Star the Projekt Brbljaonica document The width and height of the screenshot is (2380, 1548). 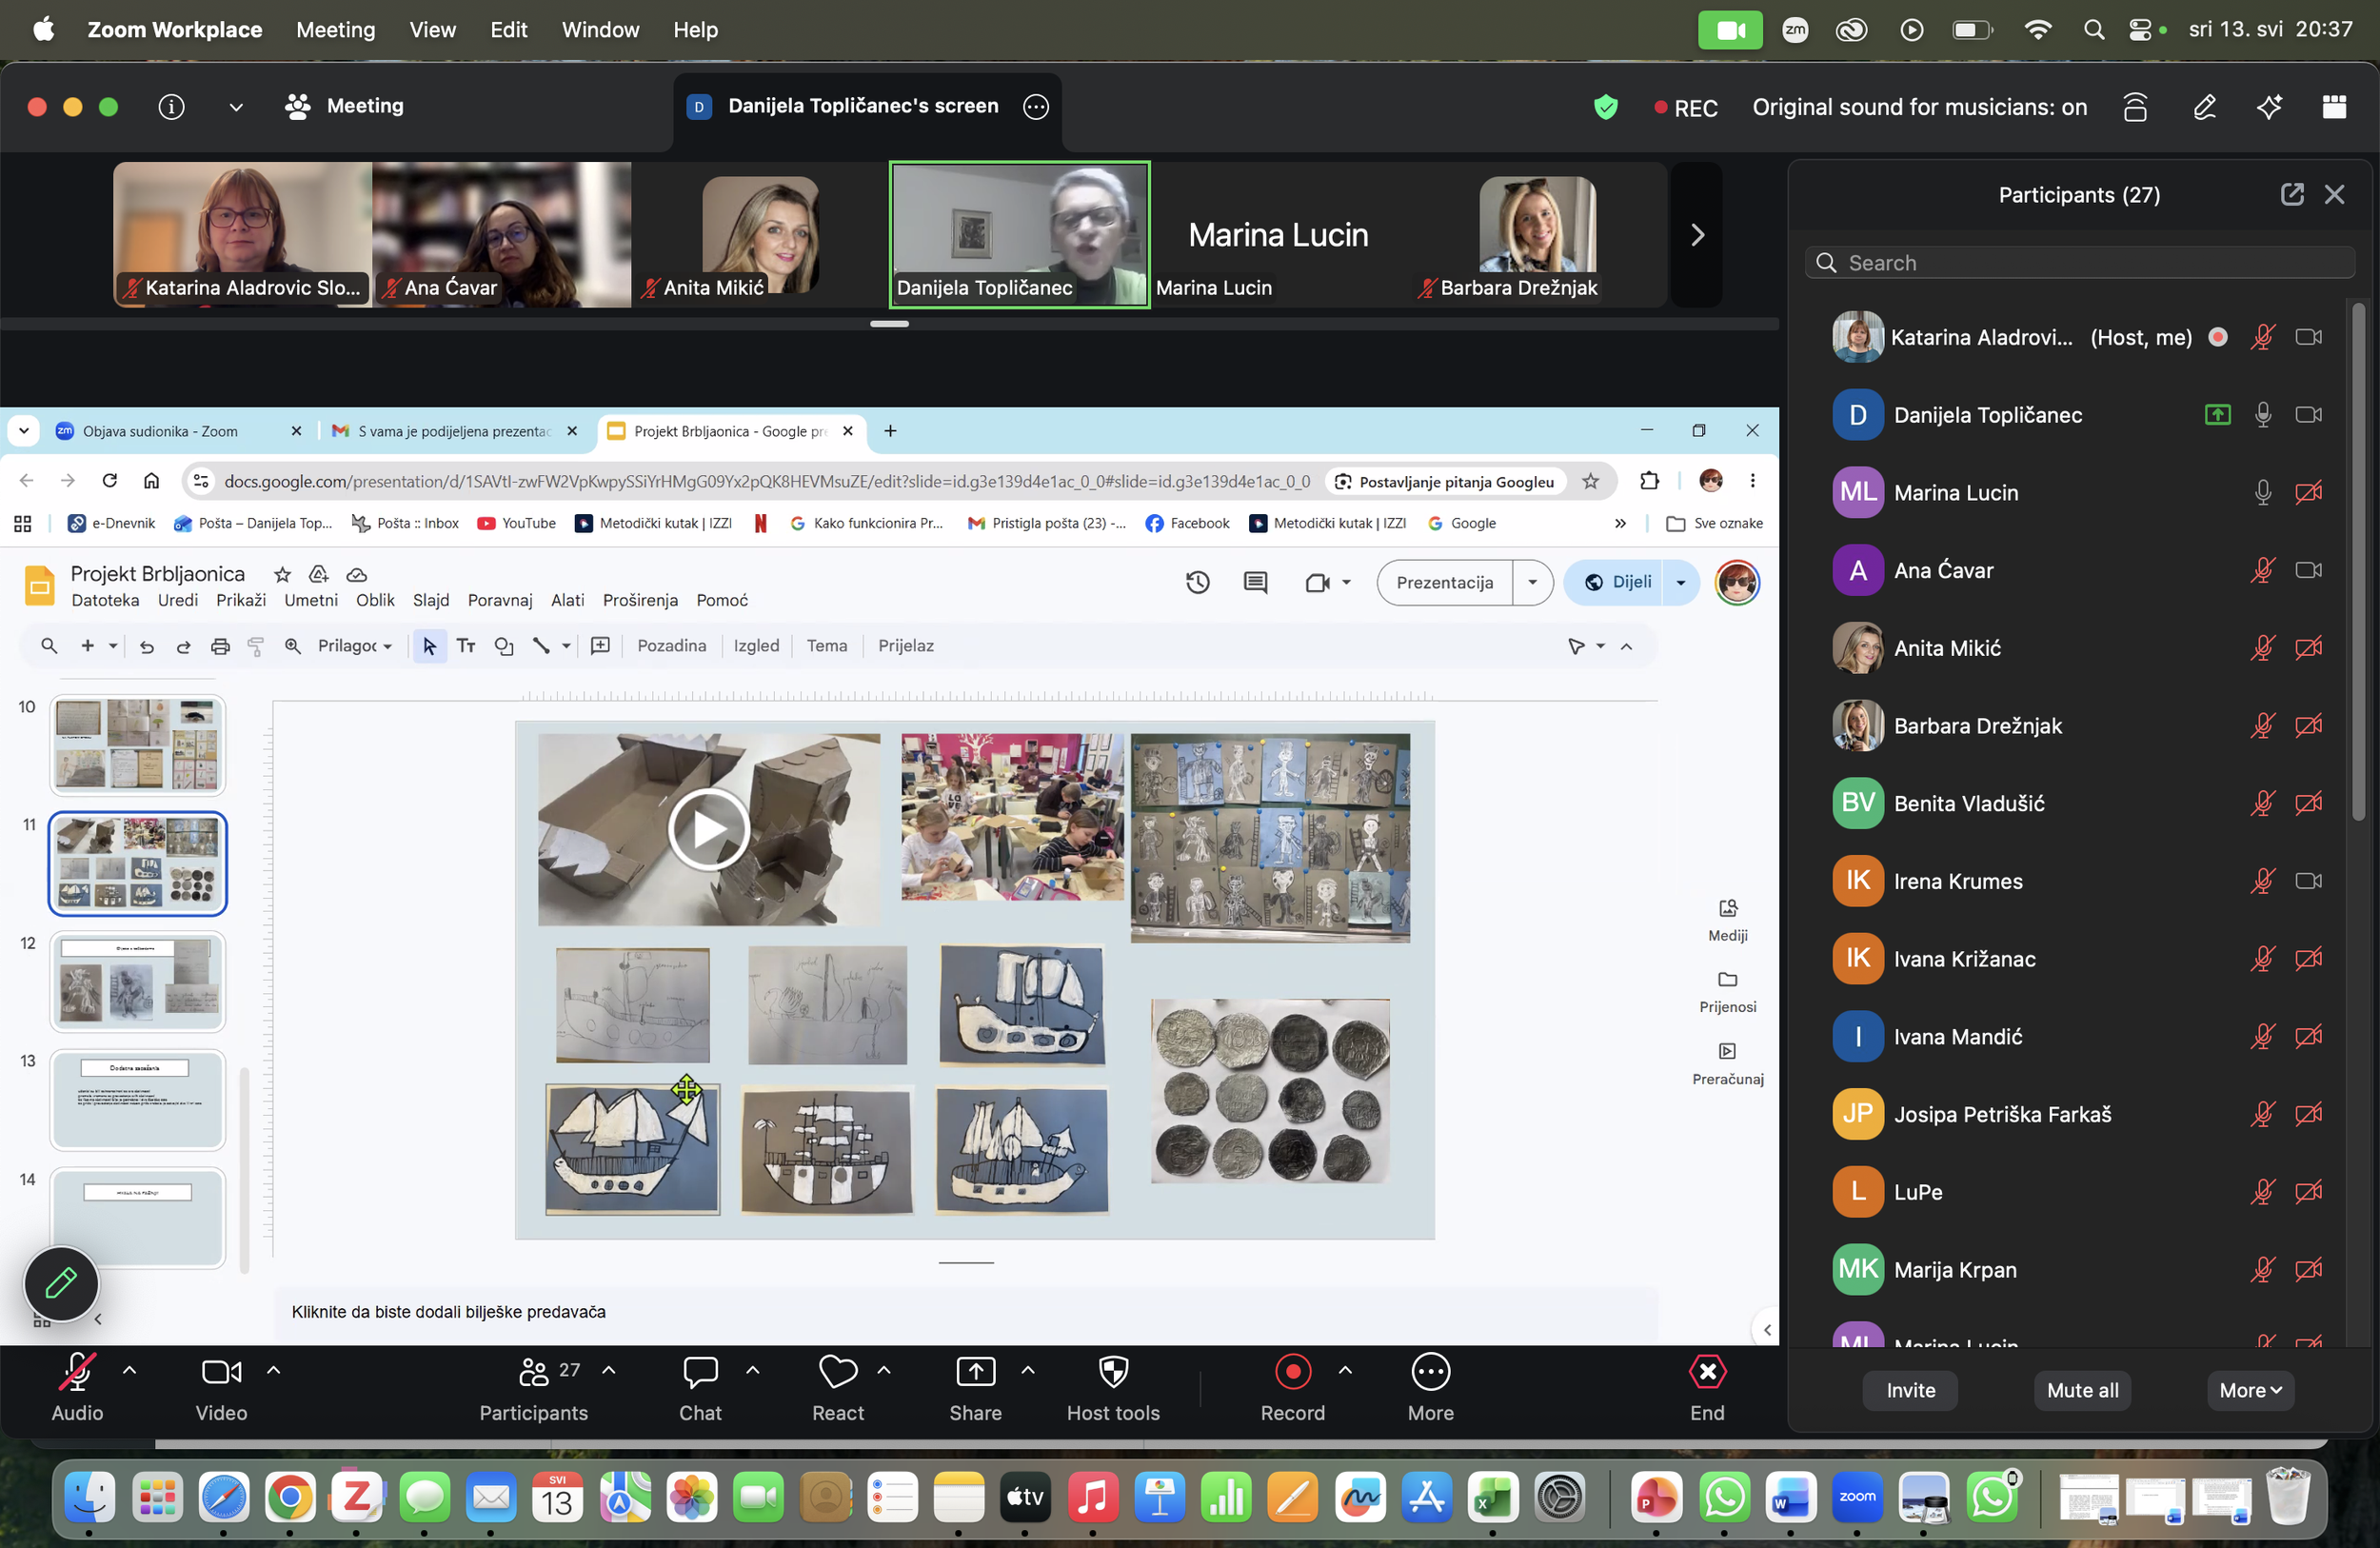click(283, 574)
